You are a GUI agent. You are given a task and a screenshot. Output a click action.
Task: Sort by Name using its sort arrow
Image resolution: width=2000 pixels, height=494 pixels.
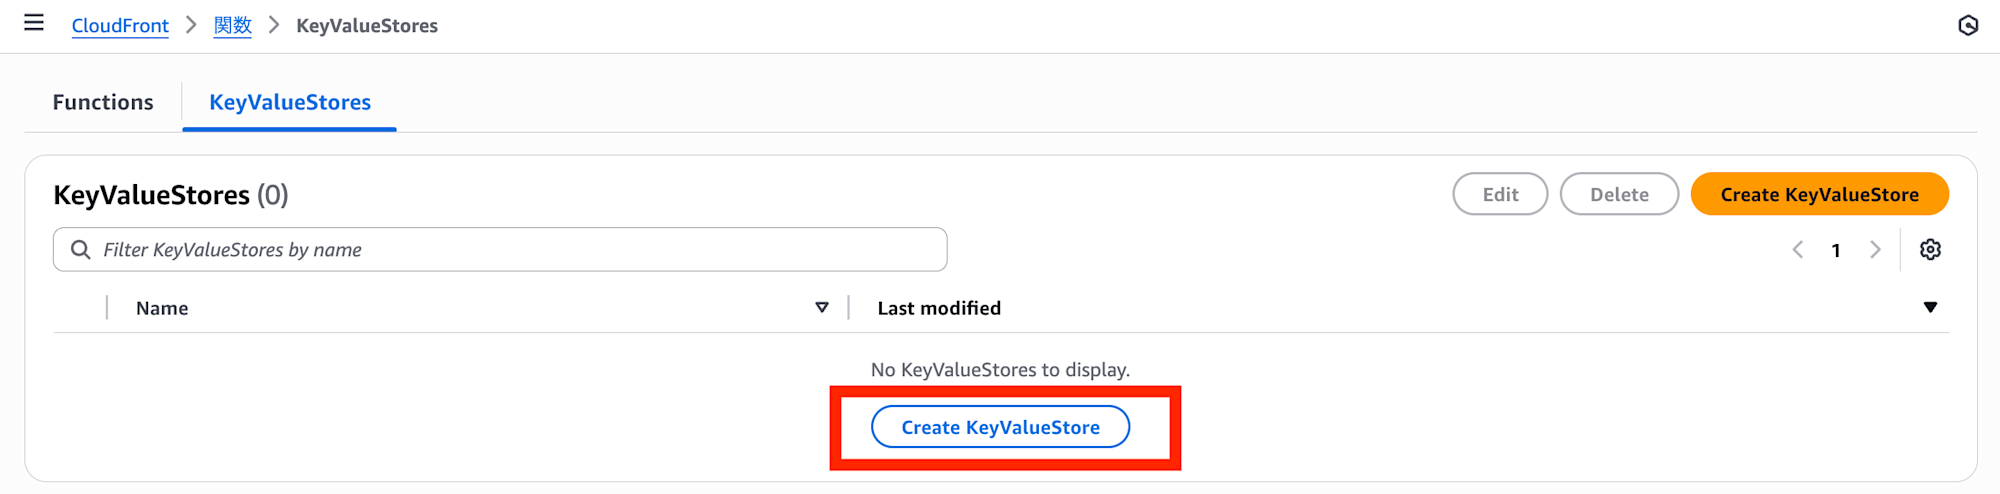point(822,308)
